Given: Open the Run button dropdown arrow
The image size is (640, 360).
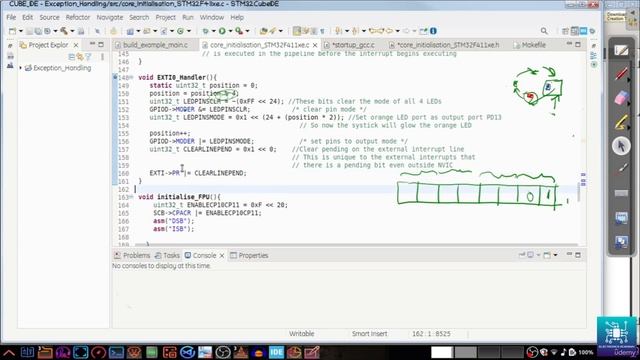Looking at the screenshot, I should [x=230, y=31].
